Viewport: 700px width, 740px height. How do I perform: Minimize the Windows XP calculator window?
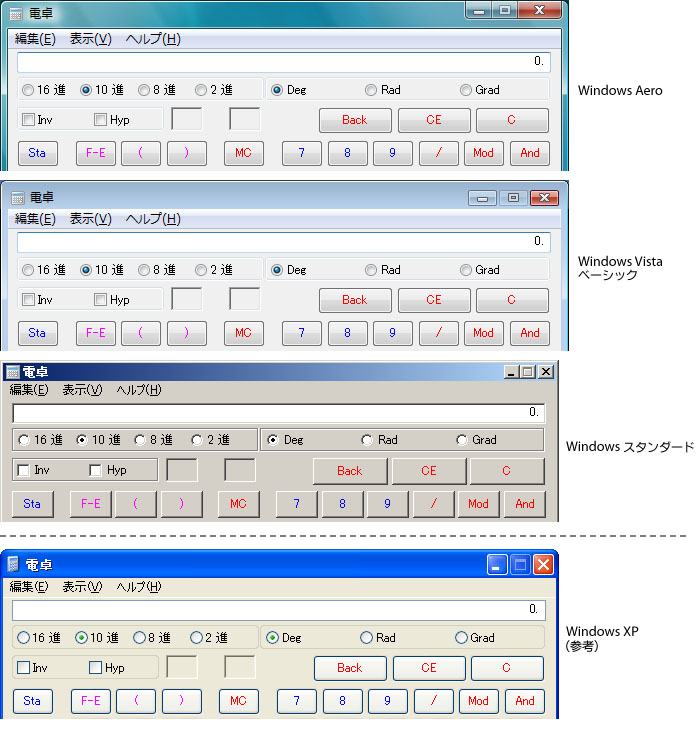tap(497, 564)
